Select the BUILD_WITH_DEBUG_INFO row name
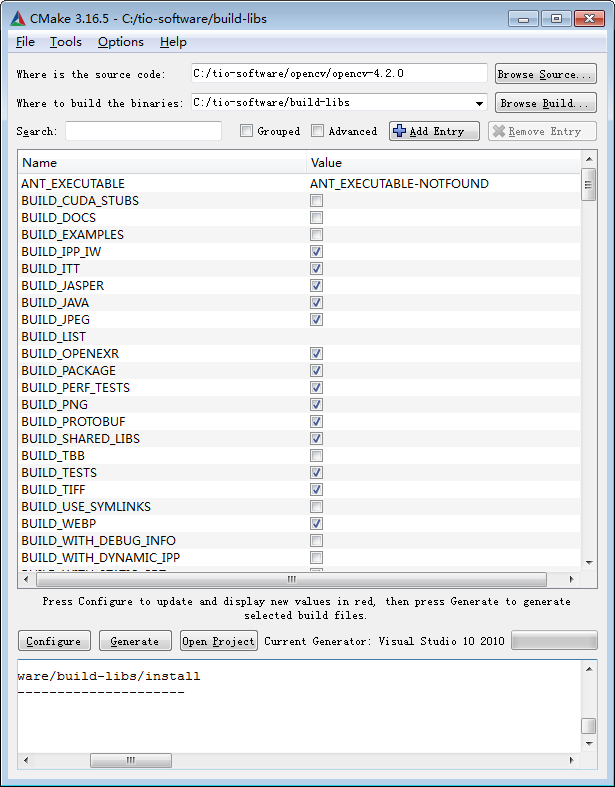Viewport: 615px width, 787px height. pos(98,541)
